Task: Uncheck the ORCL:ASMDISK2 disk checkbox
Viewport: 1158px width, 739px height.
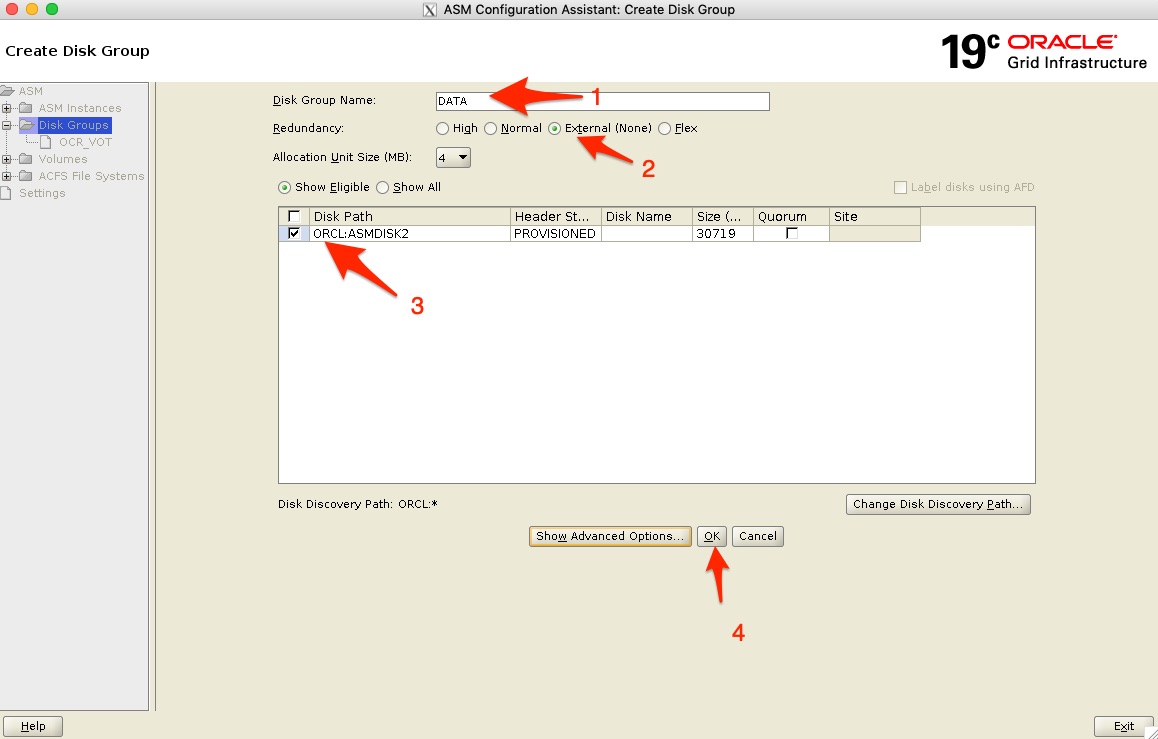Action: pos(294,233)
